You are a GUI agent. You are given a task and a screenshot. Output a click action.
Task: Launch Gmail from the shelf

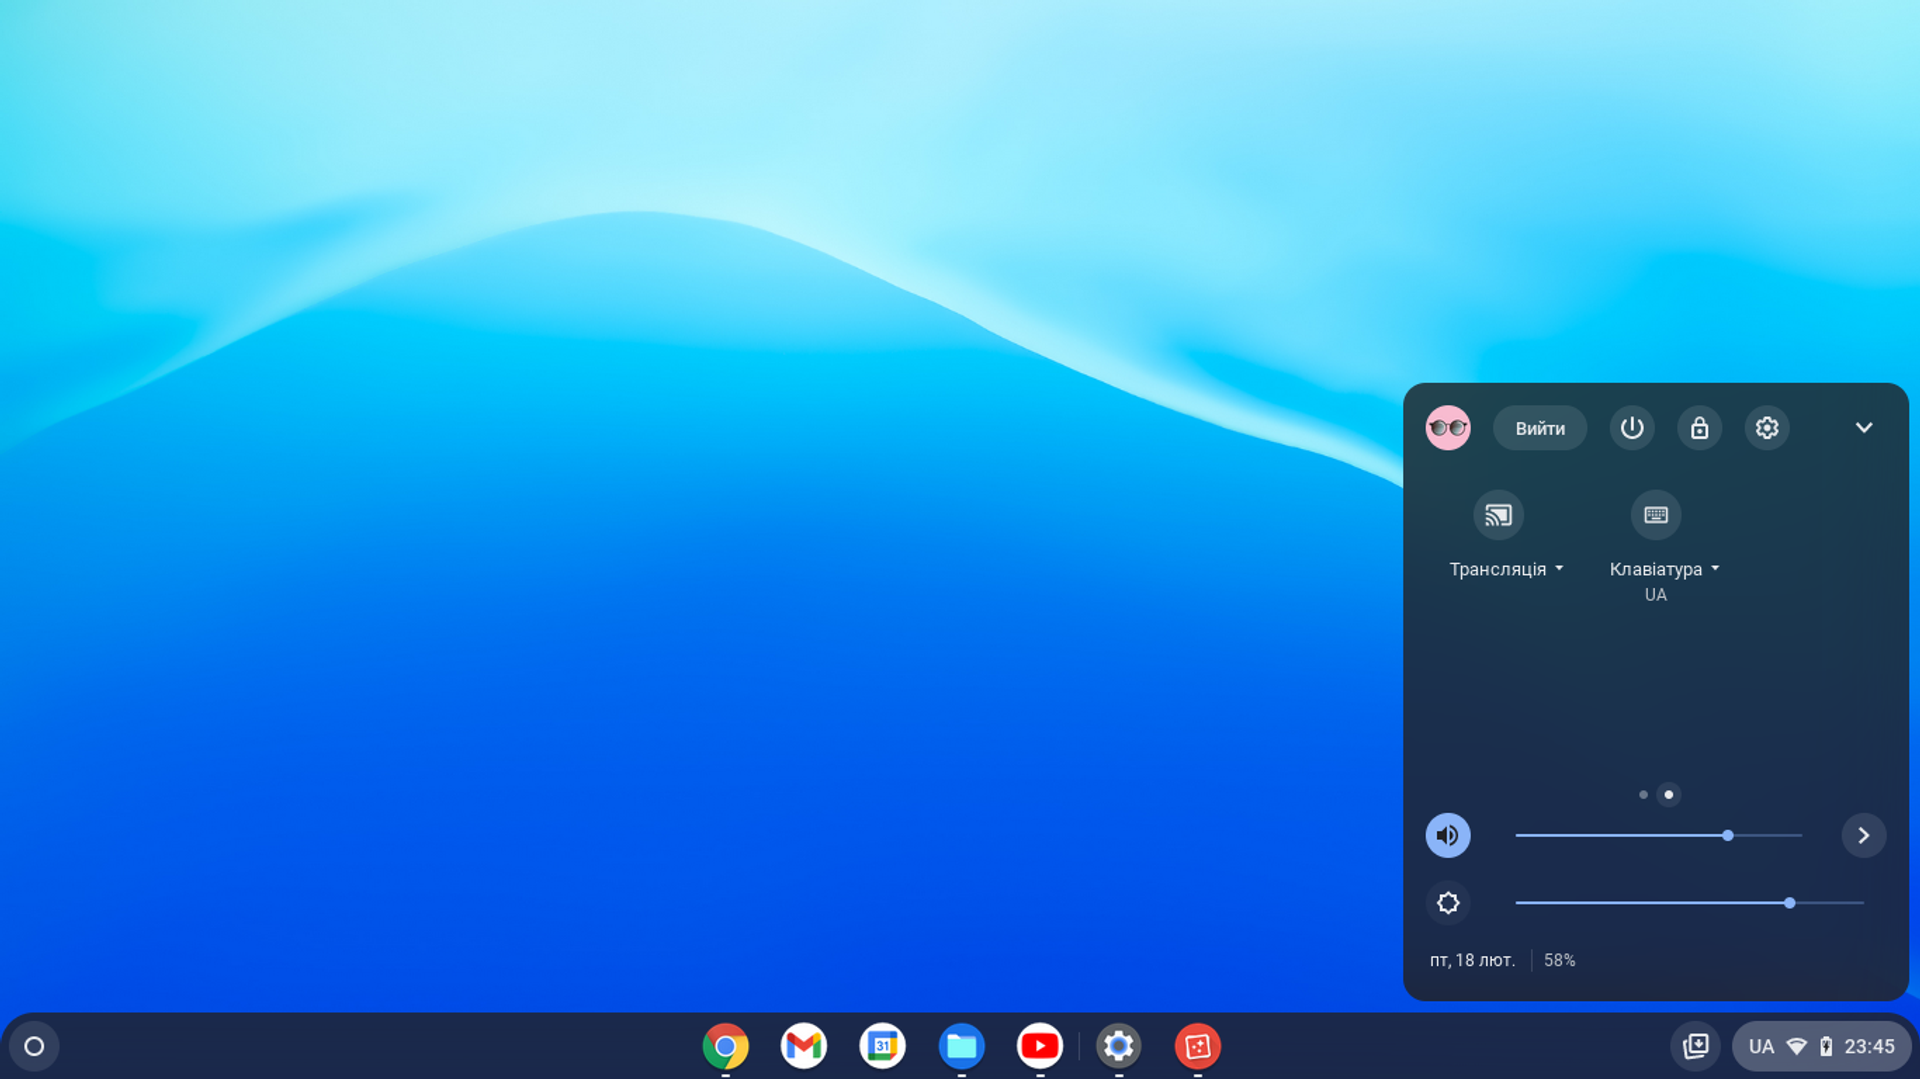tap(804, 1046)
